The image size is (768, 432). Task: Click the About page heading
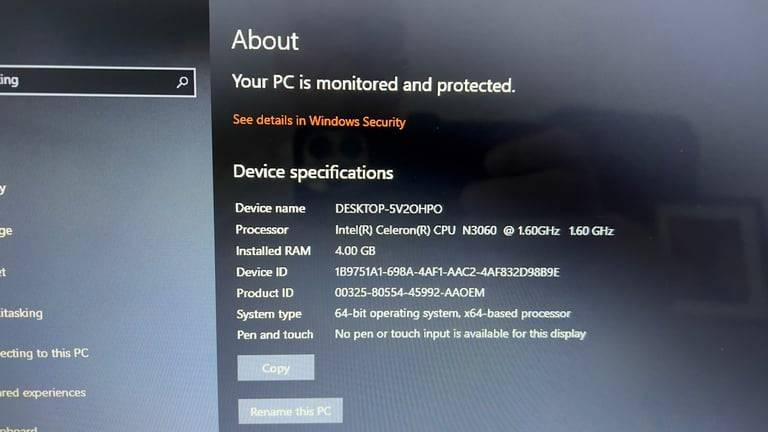(x=265, y=40)
